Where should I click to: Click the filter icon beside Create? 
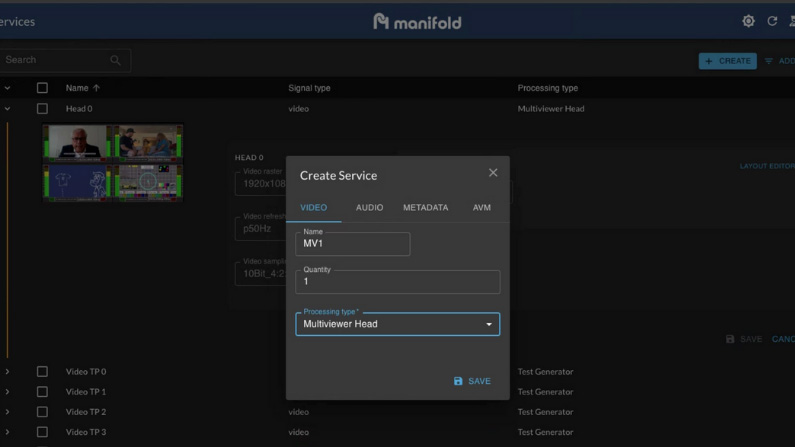[769, 61]
